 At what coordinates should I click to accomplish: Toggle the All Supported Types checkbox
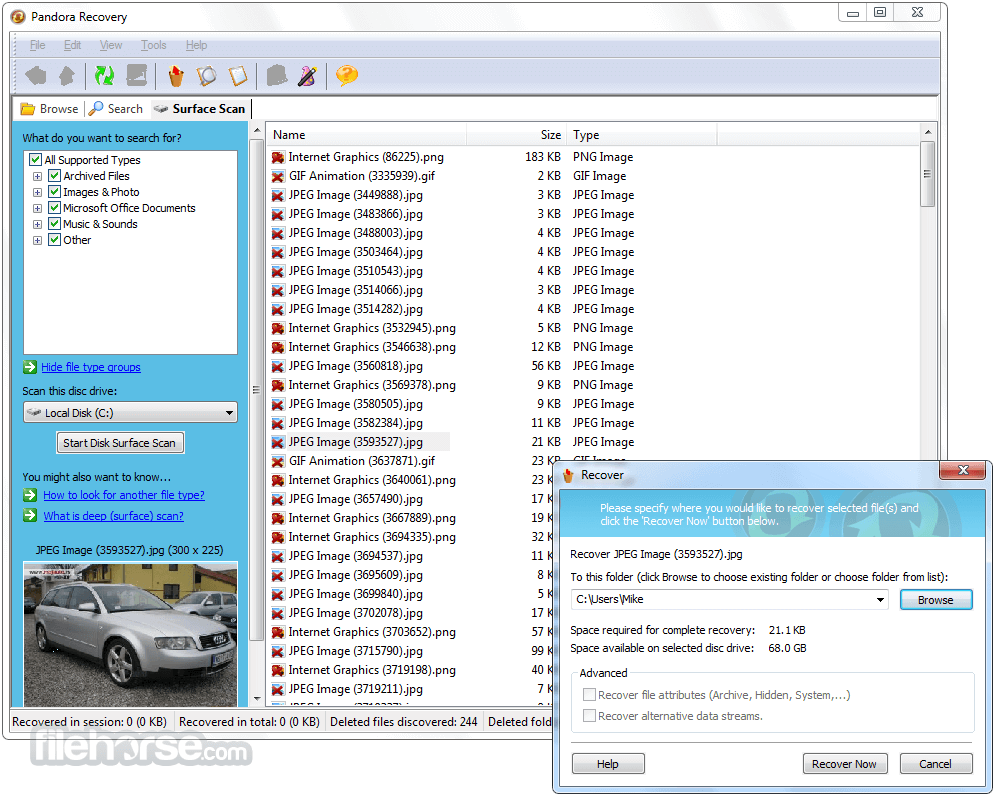(x=36, y=160)
